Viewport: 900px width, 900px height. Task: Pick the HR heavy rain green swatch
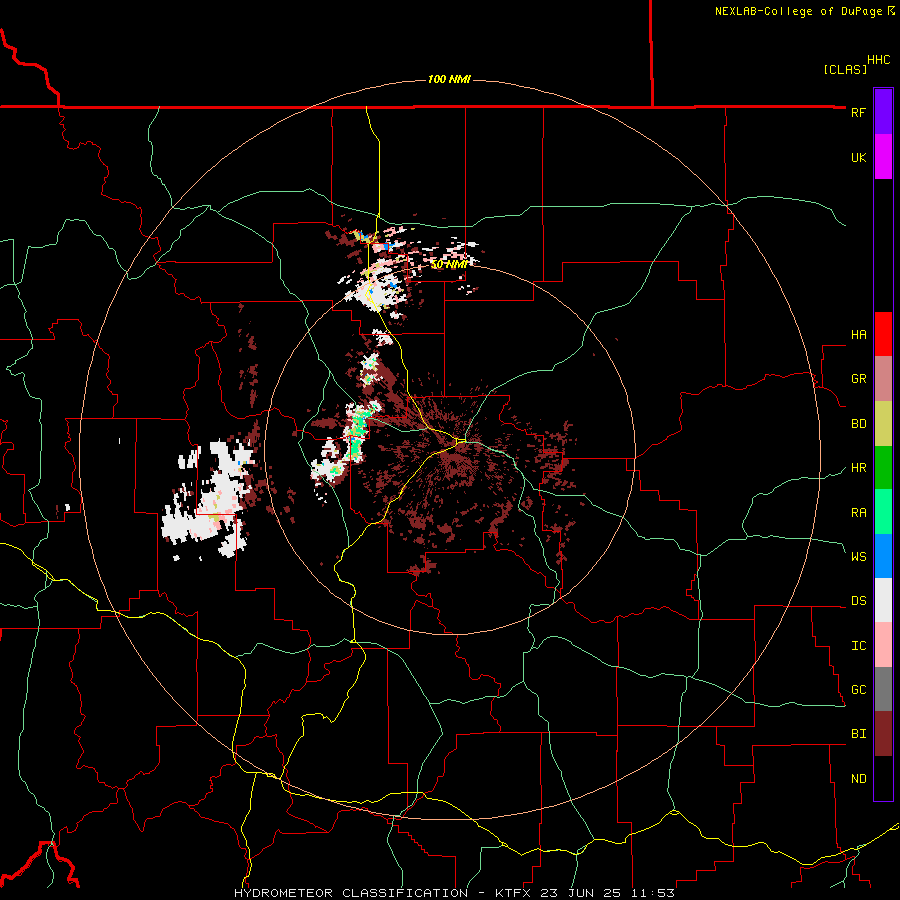point(883,468)
